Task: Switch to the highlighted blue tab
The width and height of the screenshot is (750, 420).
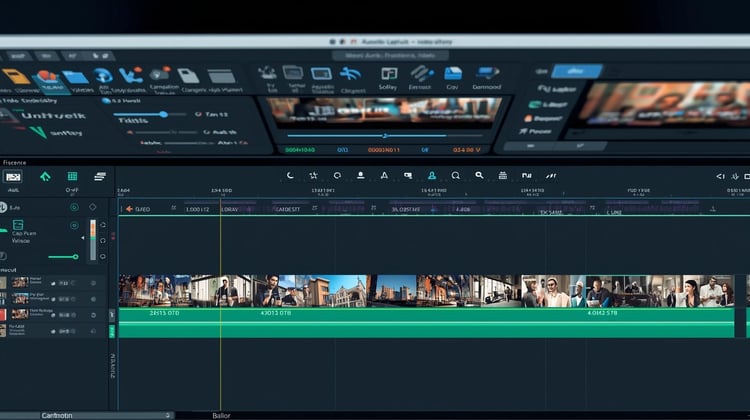Action: point(576,71)
